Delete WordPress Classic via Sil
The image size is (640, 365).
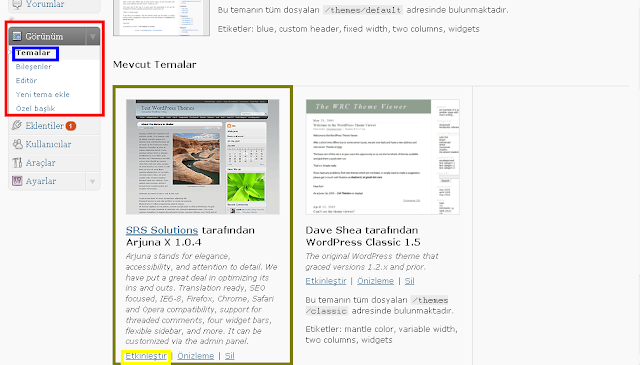tap(409, 281)
